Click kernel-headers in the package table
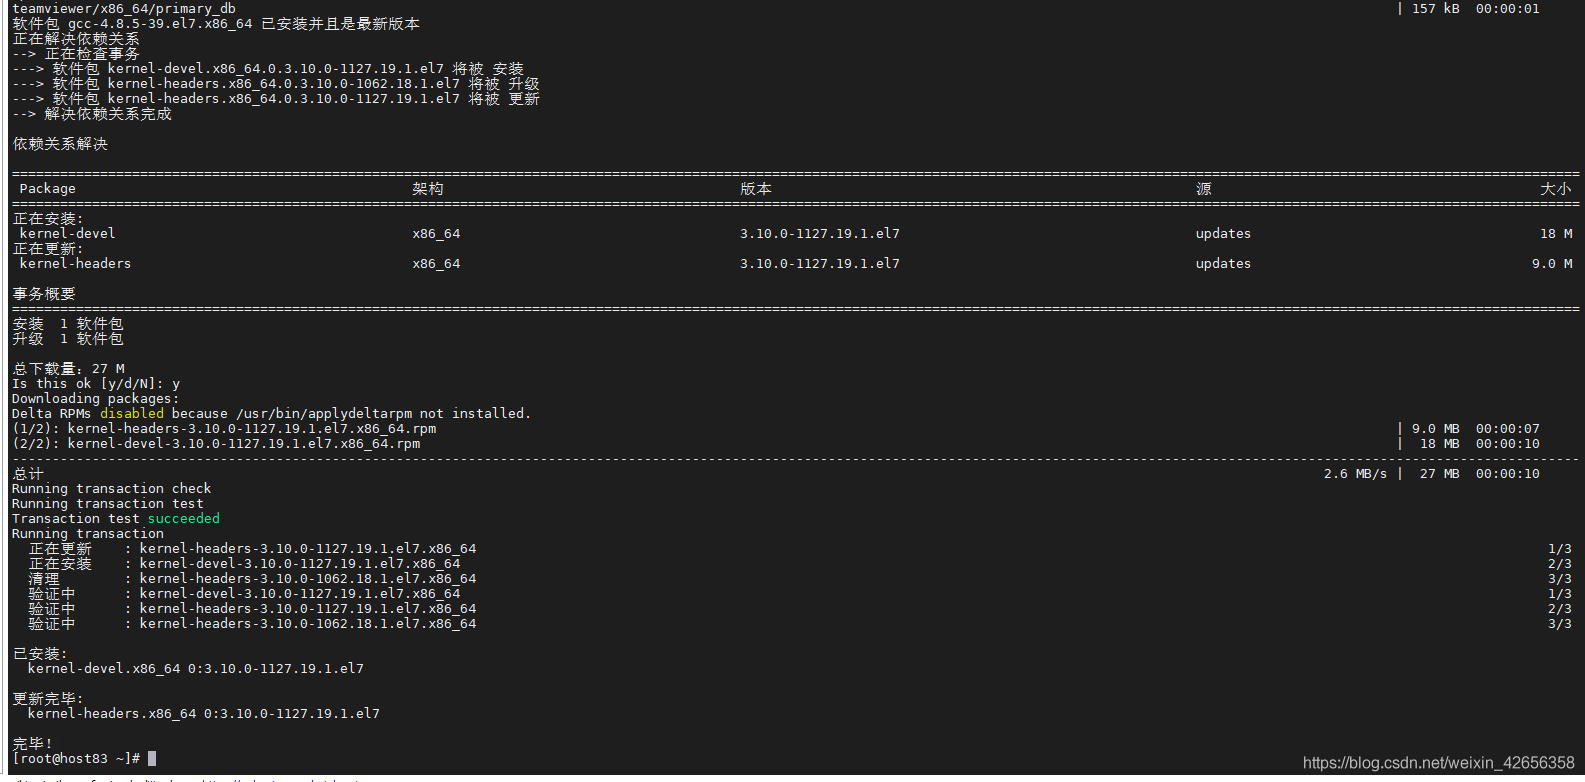 [76, 264]
